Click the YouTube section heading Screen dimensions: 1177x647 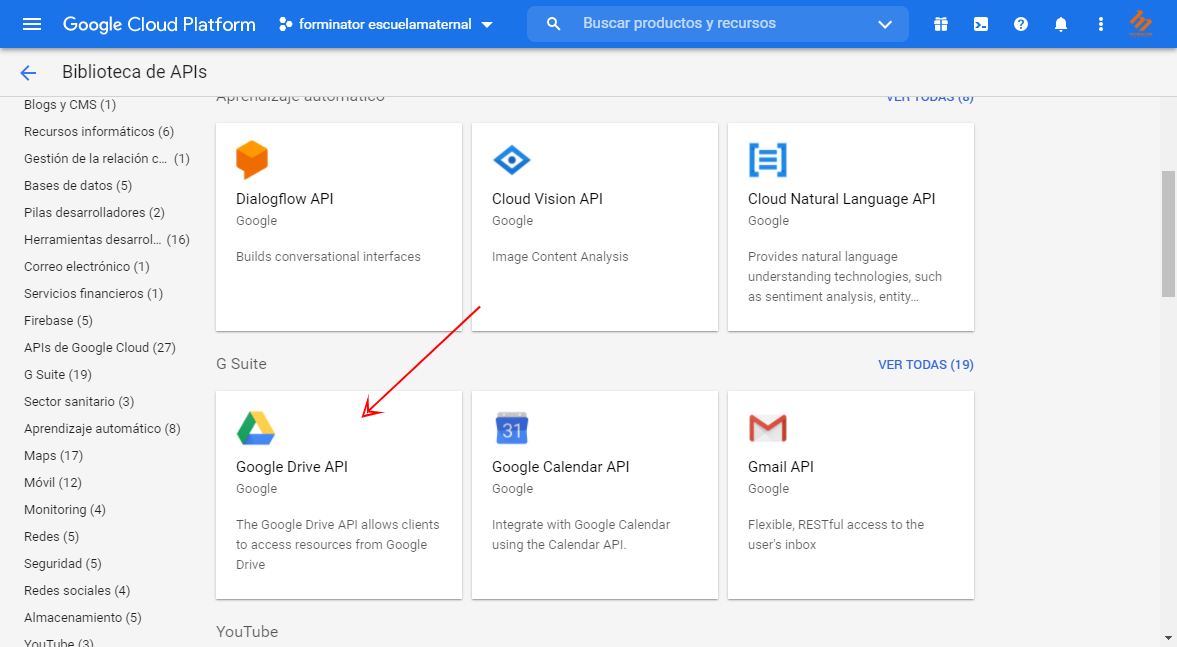click(x=247, y=632)
